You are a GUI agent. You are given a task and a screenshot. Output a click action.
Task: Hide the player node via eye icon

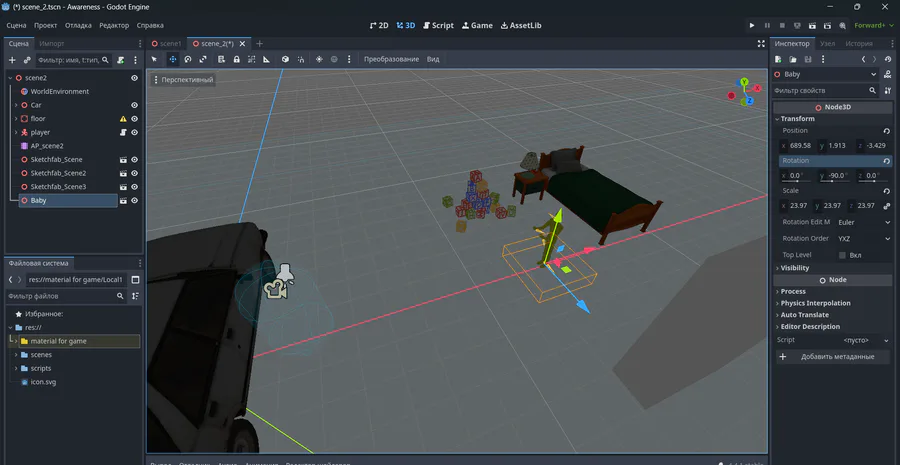point(134,133)
